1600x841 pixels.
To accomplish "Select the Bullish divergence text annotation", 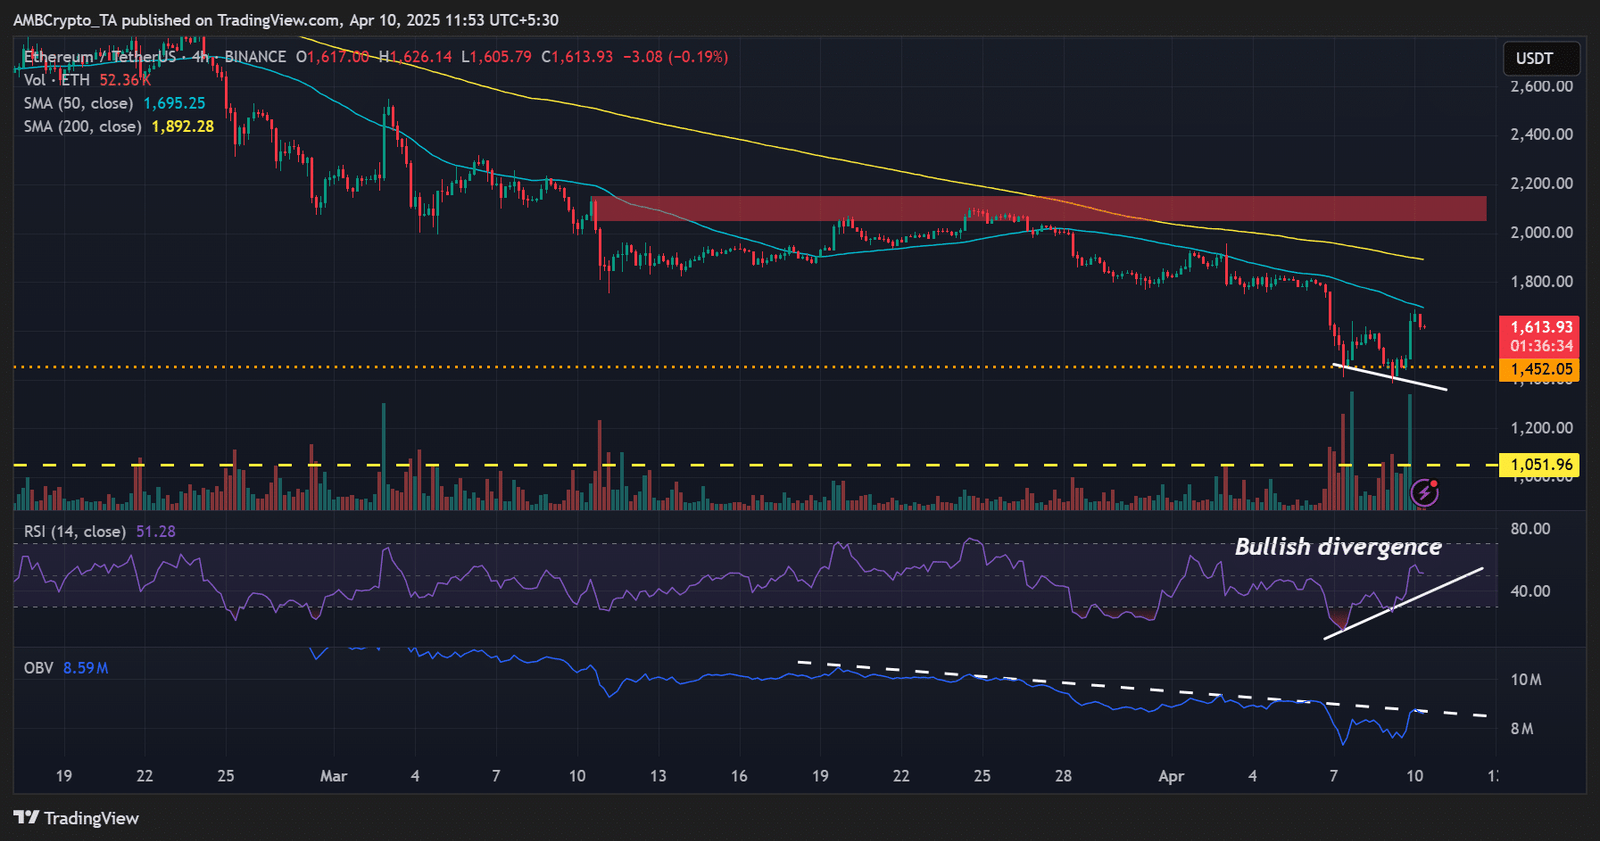I will [1338, 546].
